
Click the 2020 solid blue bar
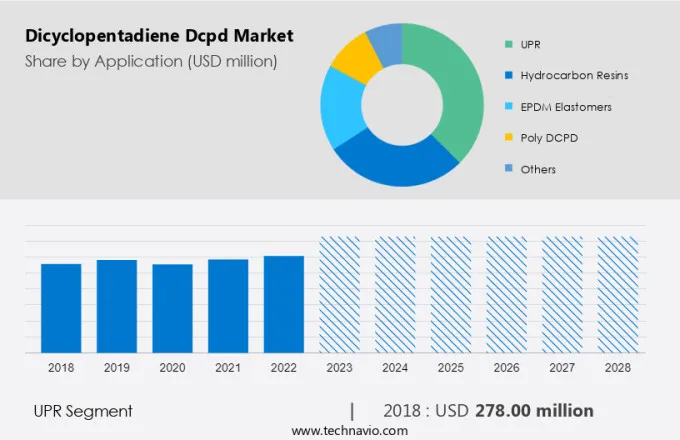click(x=172, y=308)
